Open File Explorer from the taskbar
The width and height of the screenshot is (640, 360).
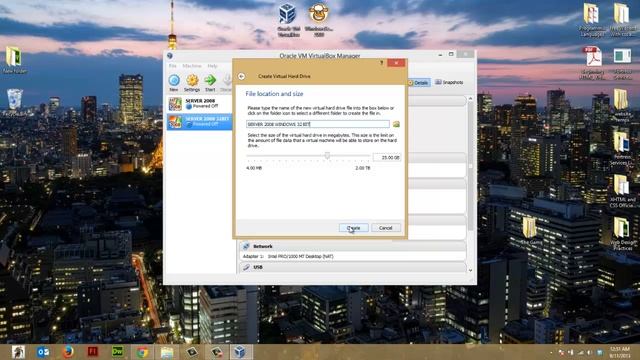tap(167, 352)
